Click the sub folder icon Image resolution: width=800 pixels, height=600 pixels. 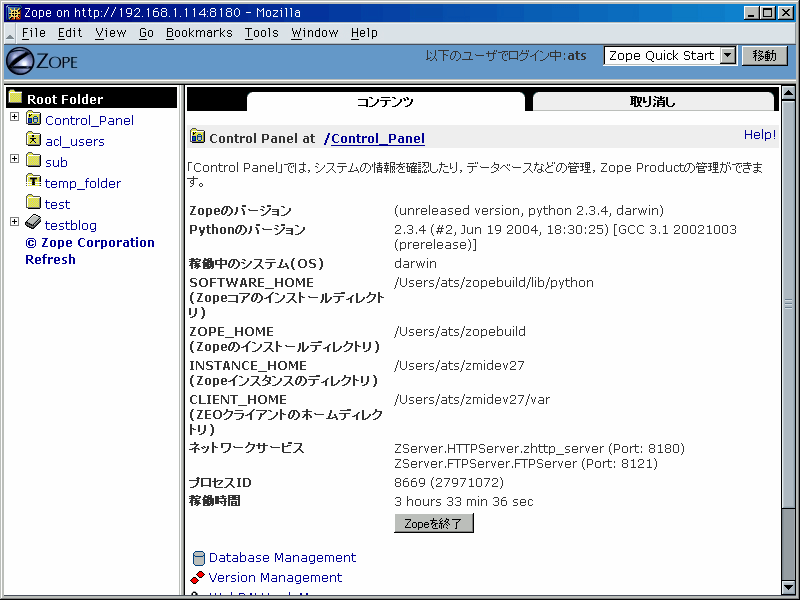34,161
